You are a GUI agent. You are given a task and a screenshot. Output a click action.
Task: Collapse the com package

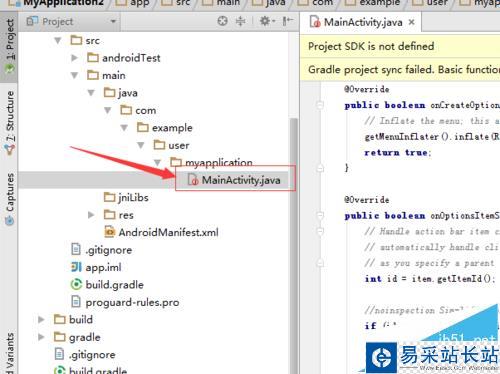108,110
